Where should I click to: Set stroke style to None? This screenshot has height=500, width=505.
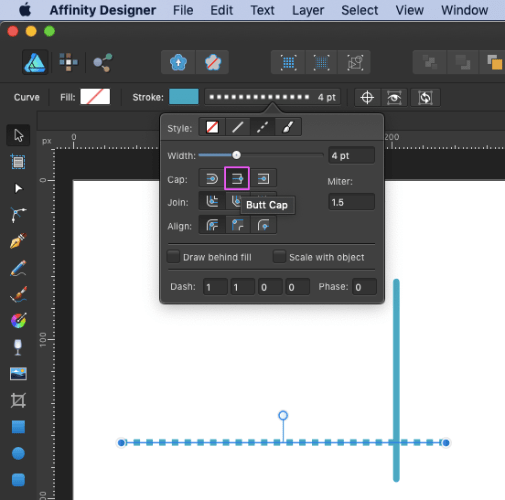click(x=212, y=127)
